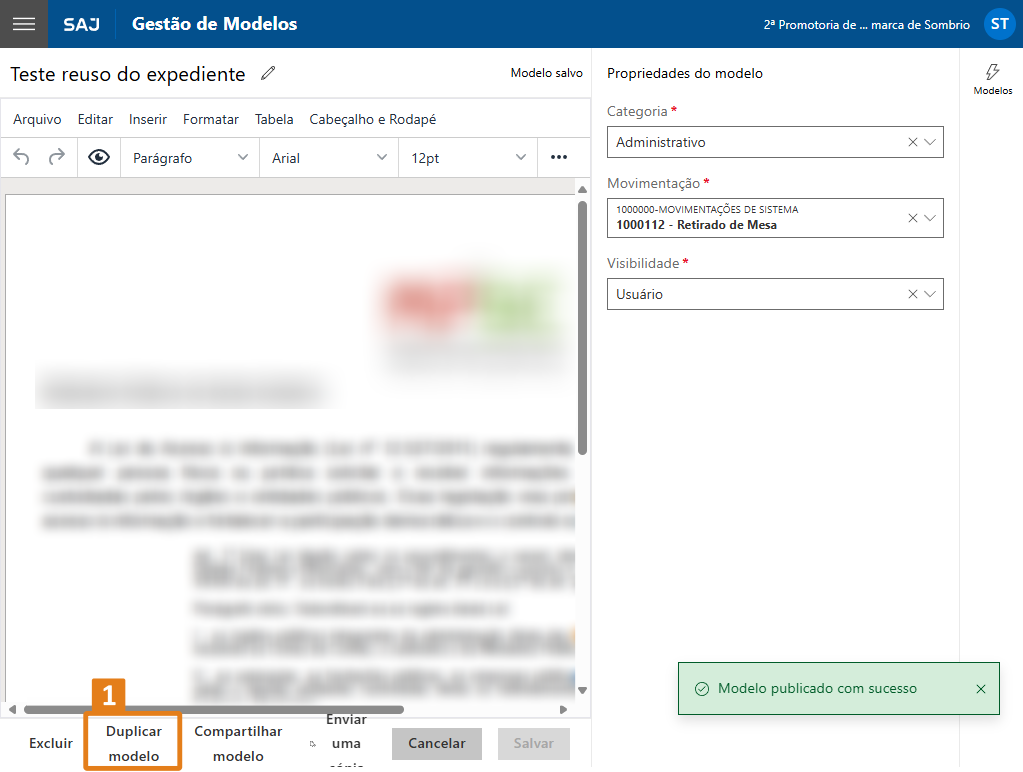1023x772 pixels.
Task: Expand the Movimentação dropdown
Action: (930, 218)
